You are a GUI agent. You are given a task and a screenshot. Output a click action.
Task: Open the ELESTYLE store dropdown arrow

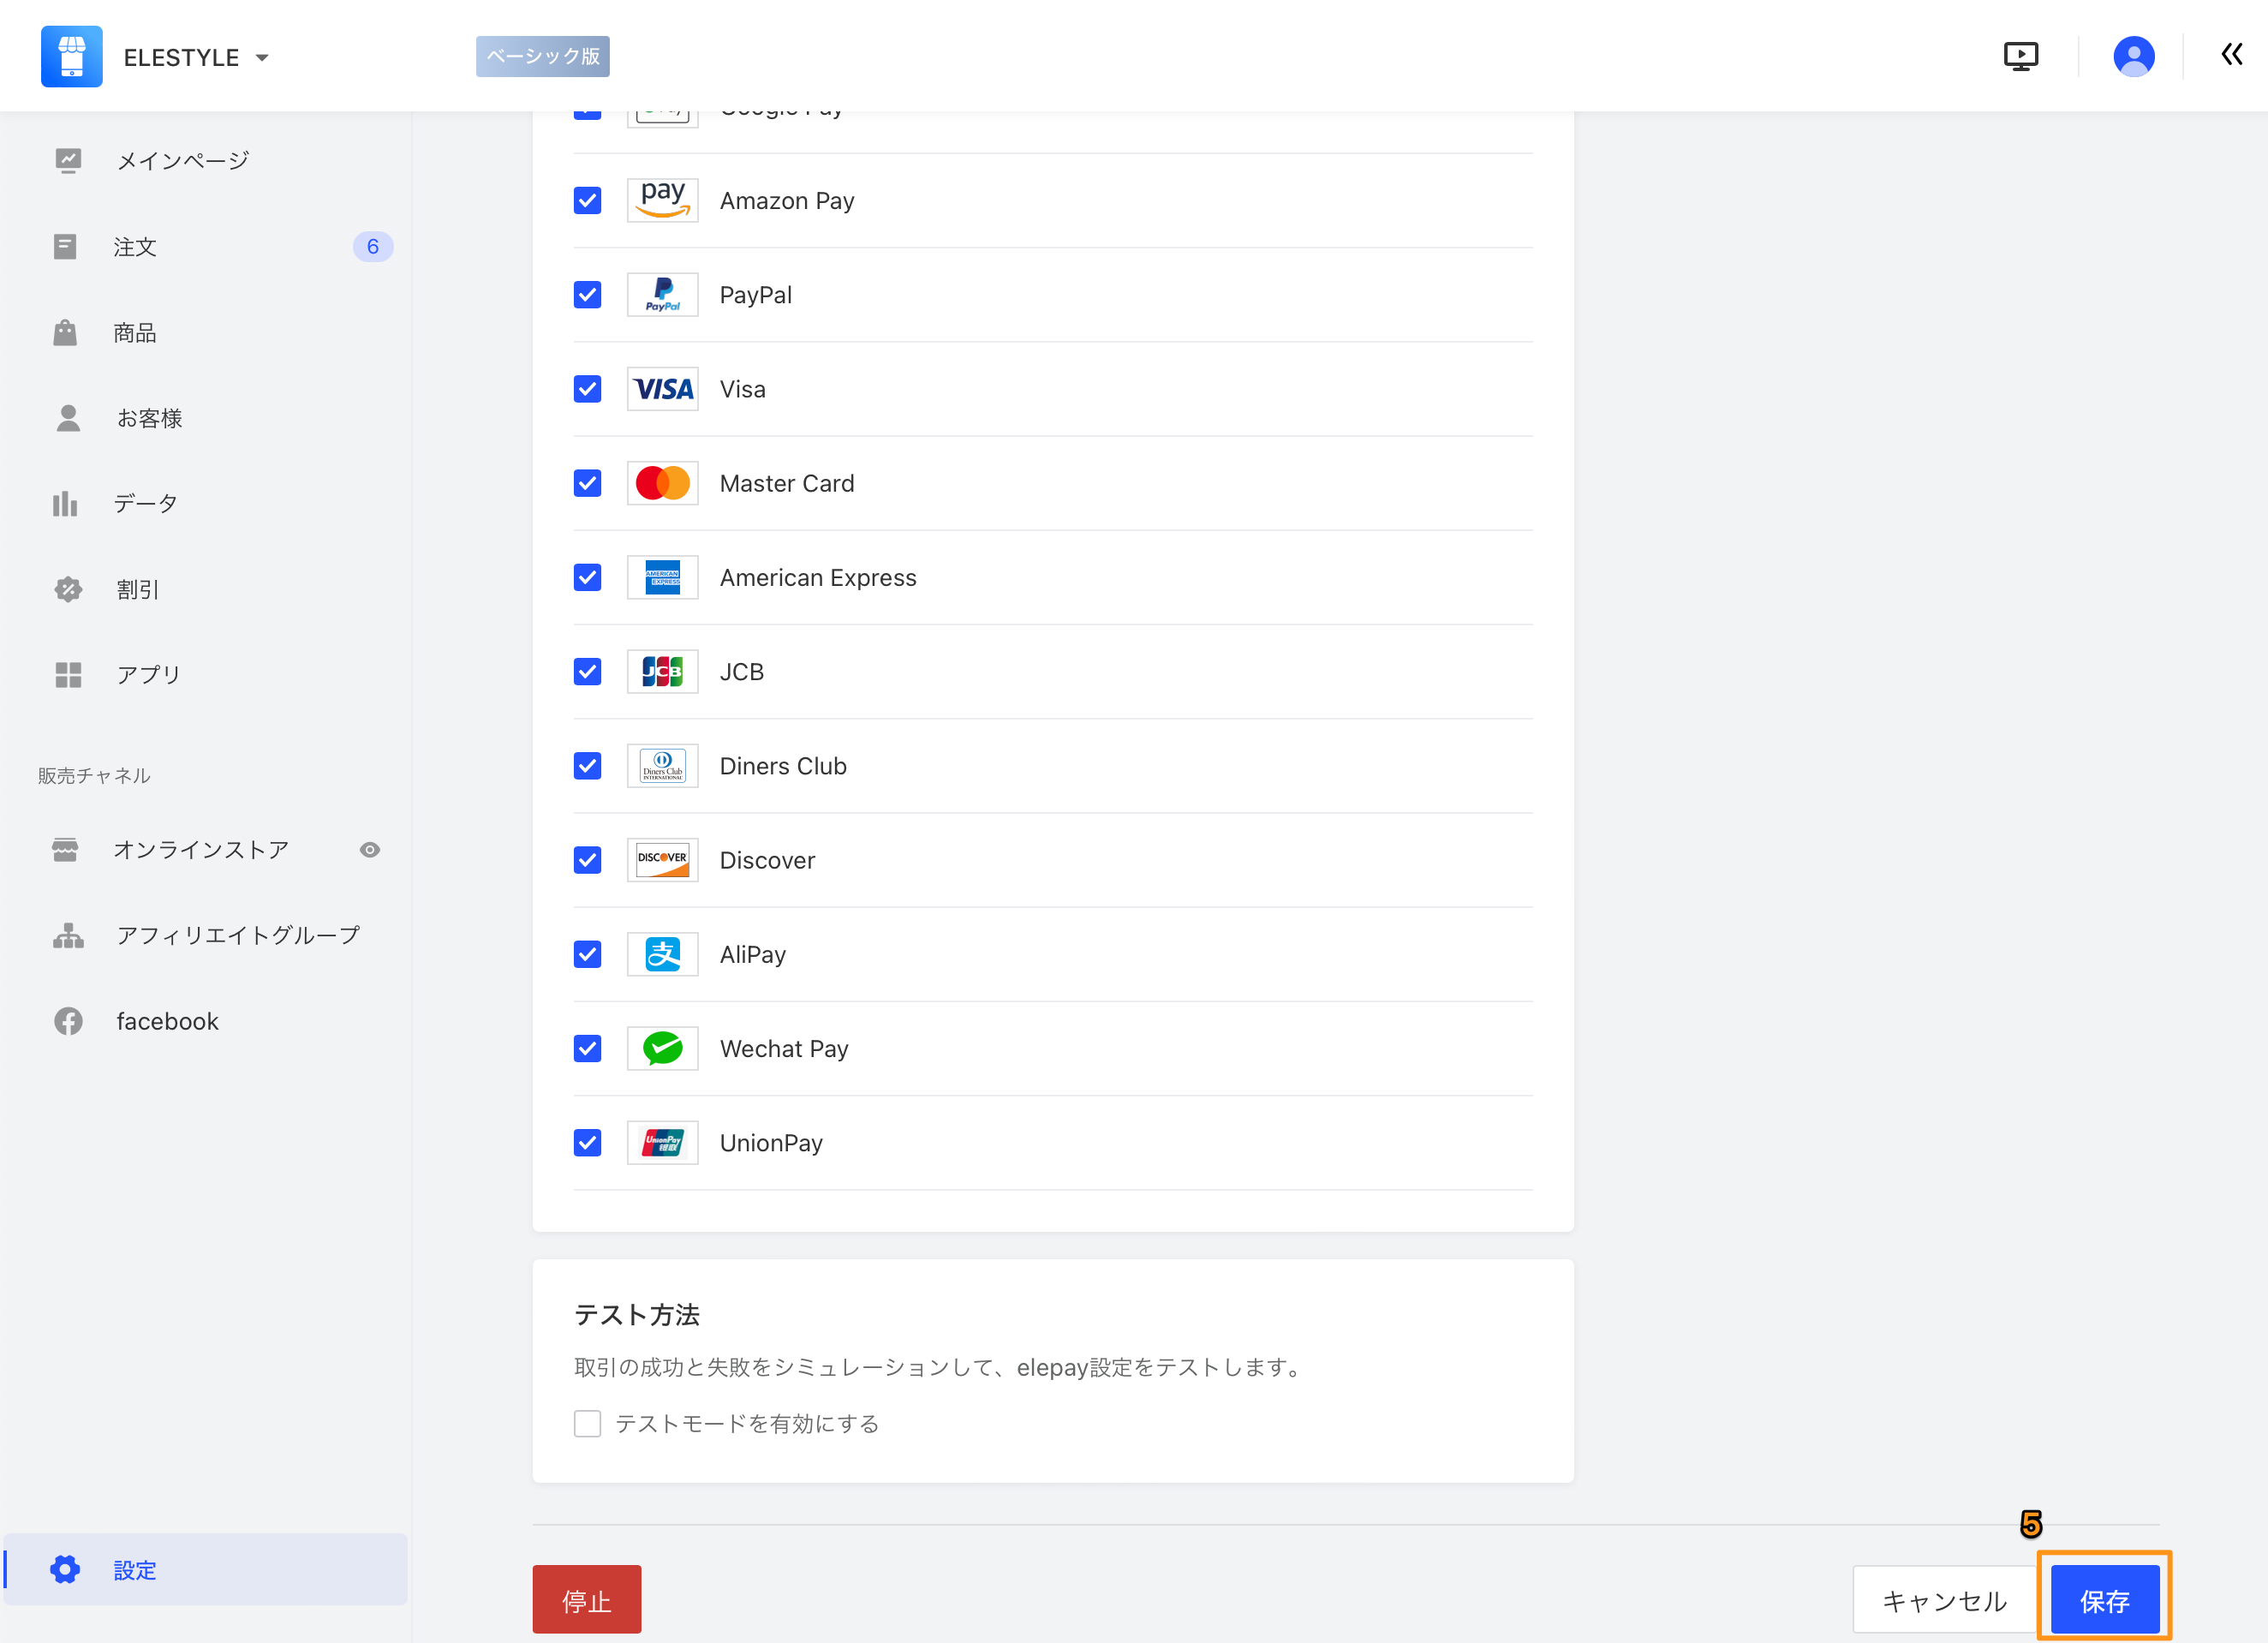coord(262,58)
